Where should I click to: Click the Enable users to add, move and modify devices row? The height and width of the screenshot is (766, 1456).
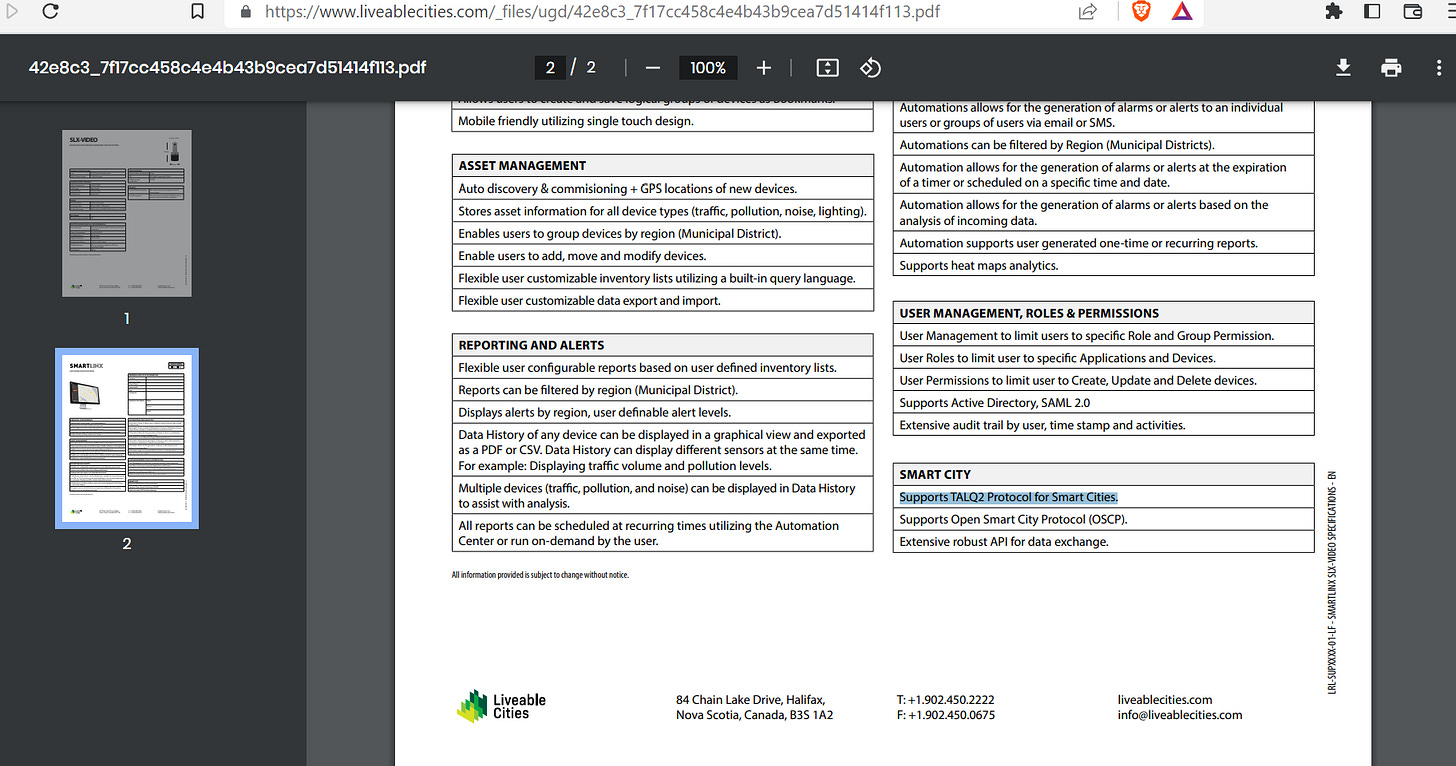point(663,255)
